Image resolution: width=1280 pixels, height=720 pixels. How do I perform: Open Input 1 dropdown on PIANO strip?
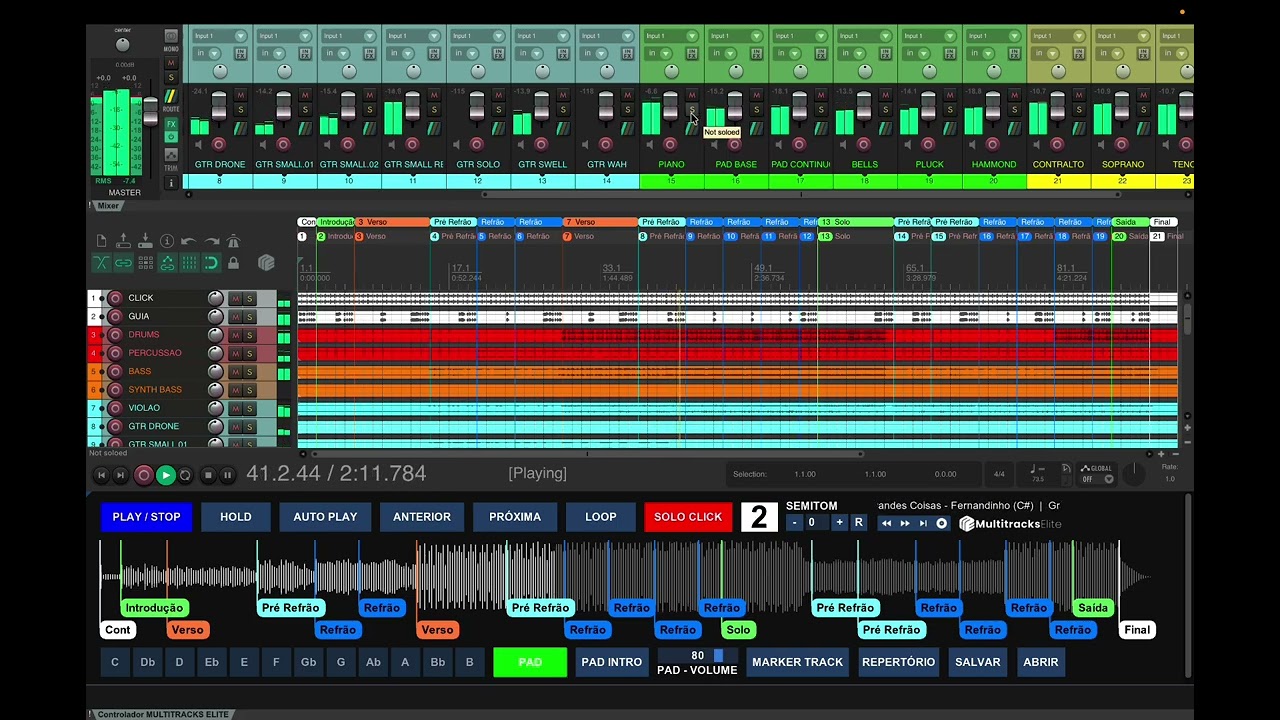pyautogui.click(x=670, y=36)
